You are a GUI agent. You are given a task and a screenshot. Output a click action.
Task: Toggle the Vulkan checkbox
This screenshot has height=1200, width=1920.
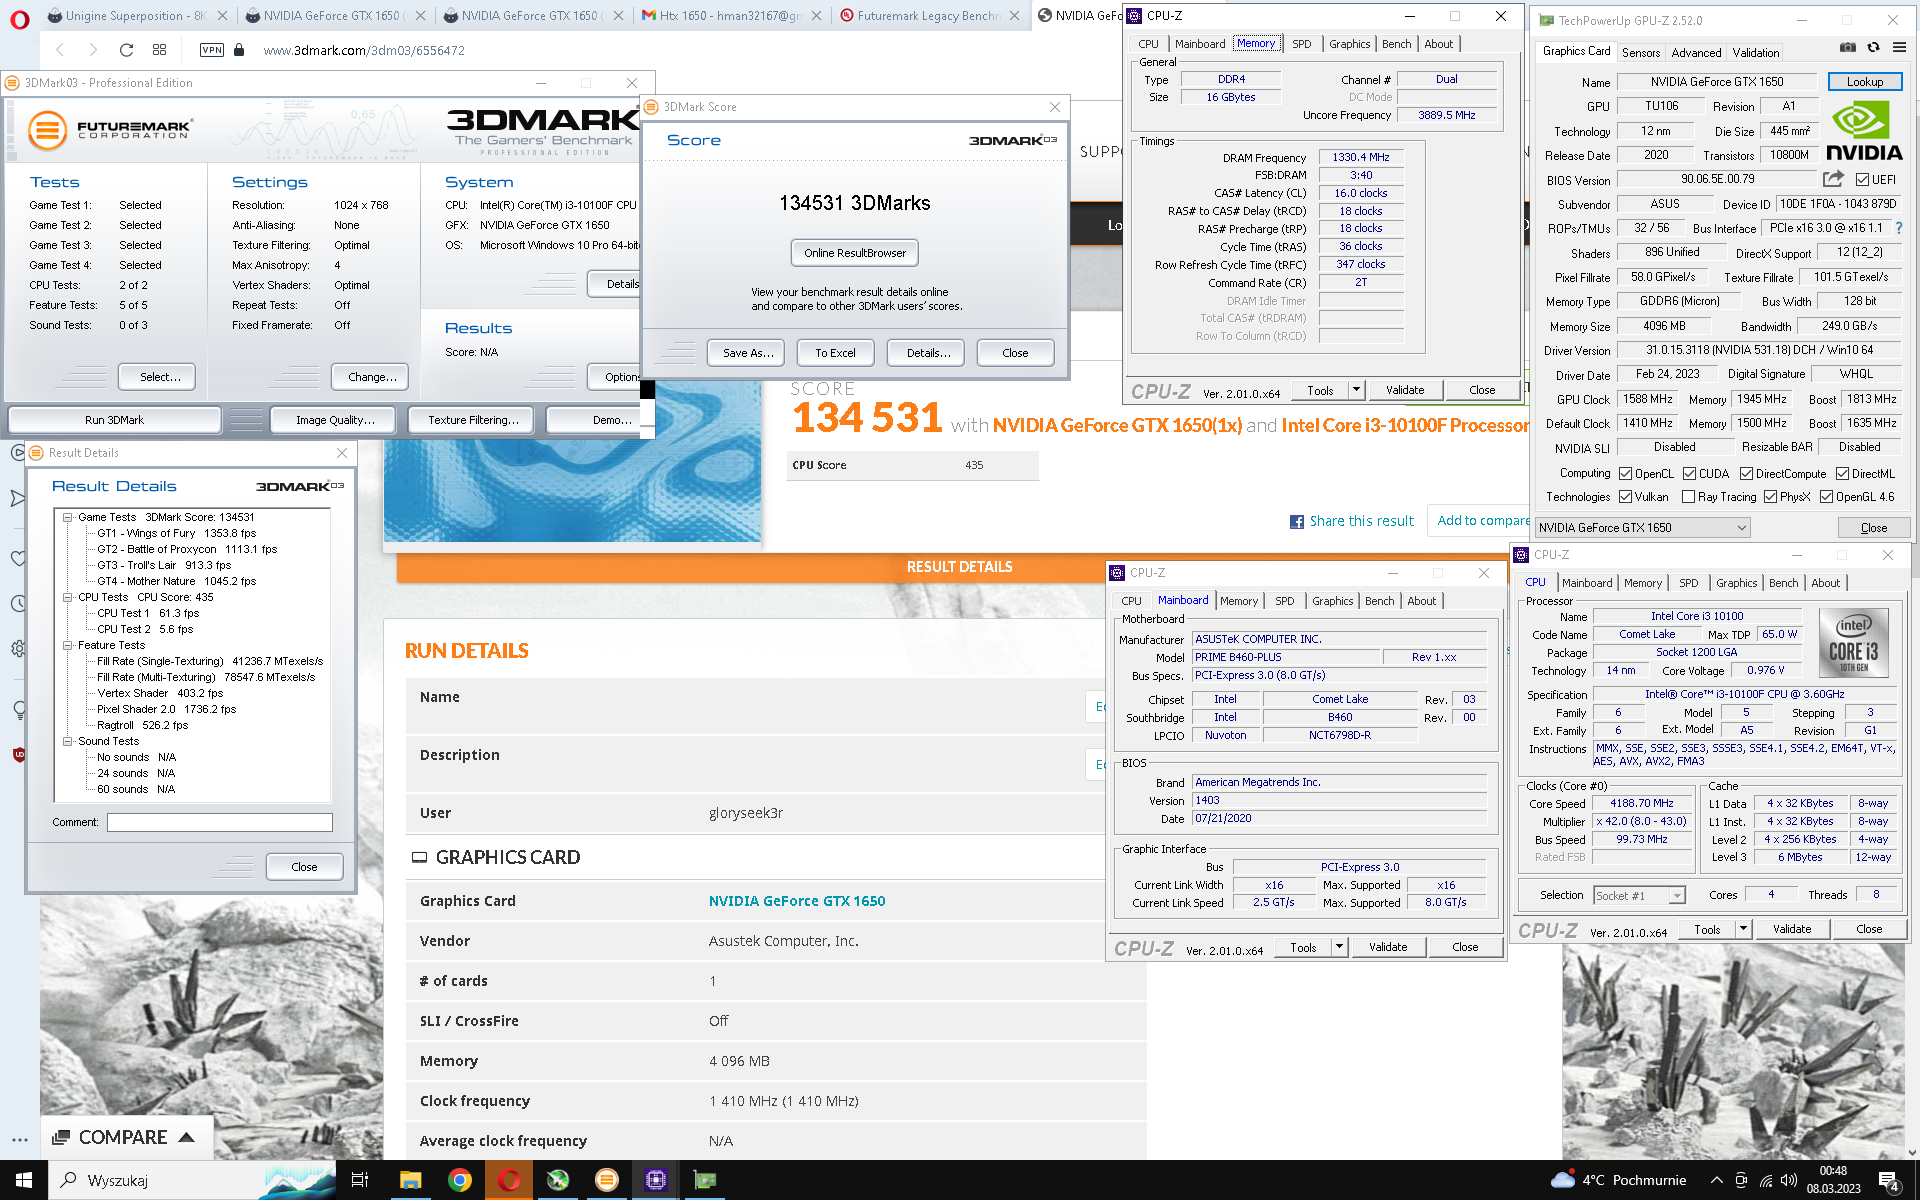tap(1626, 497)
